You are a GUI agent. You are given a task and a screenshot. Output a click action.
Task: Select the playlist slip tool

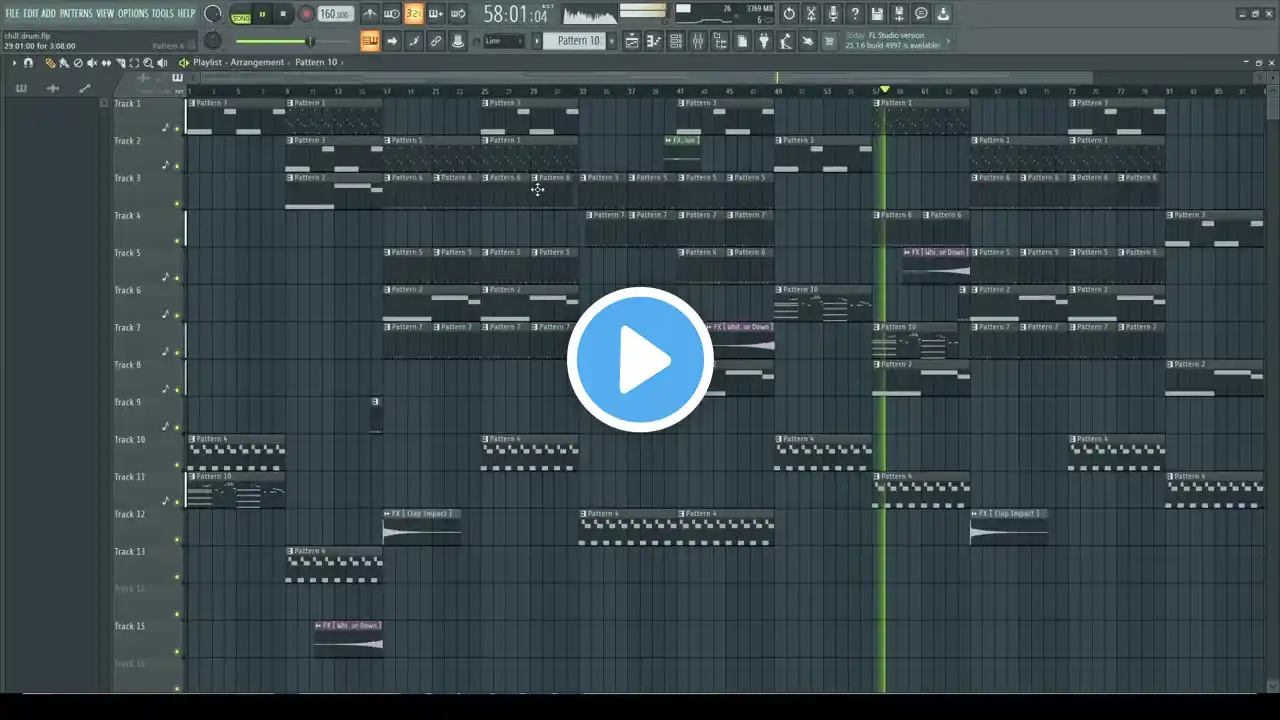(106, 63)
